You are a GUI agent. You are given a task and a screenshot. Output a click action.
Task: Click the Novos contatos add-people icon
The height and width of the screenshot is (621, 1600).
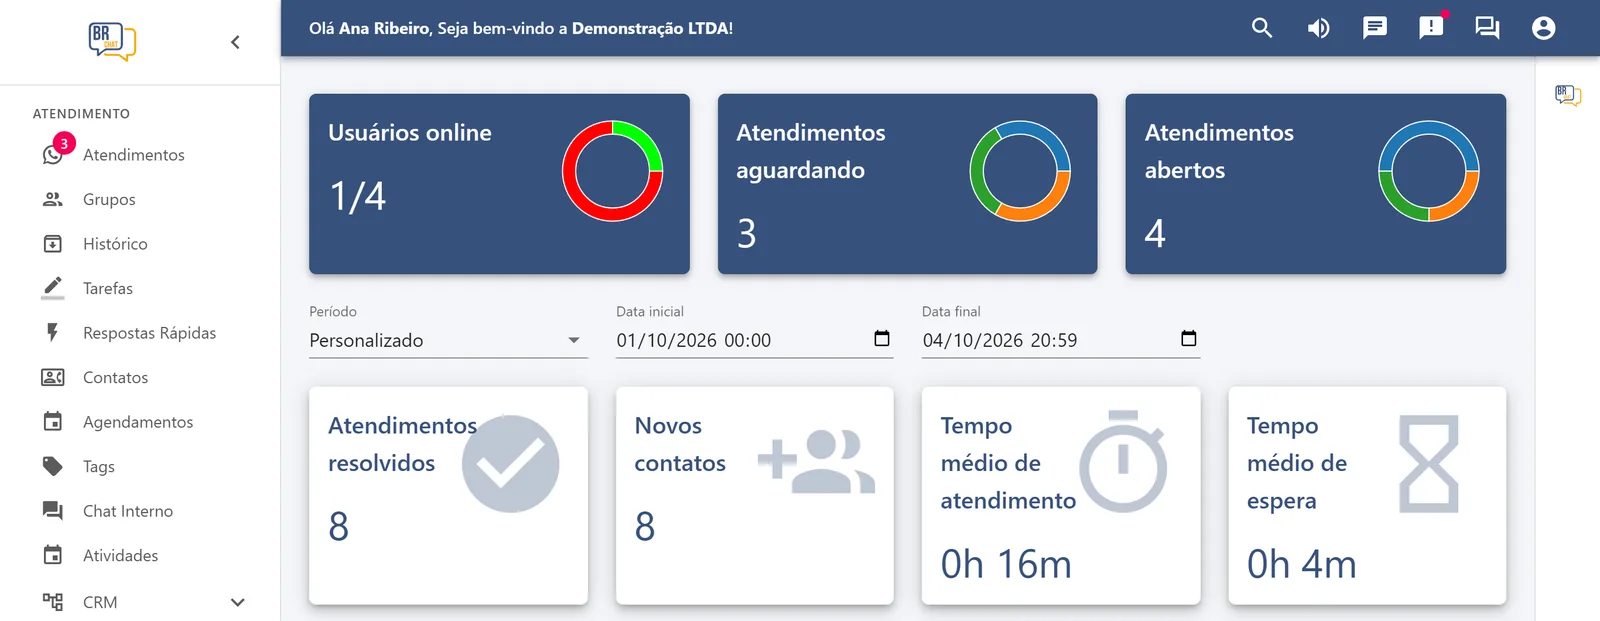(x=816, y=461)
